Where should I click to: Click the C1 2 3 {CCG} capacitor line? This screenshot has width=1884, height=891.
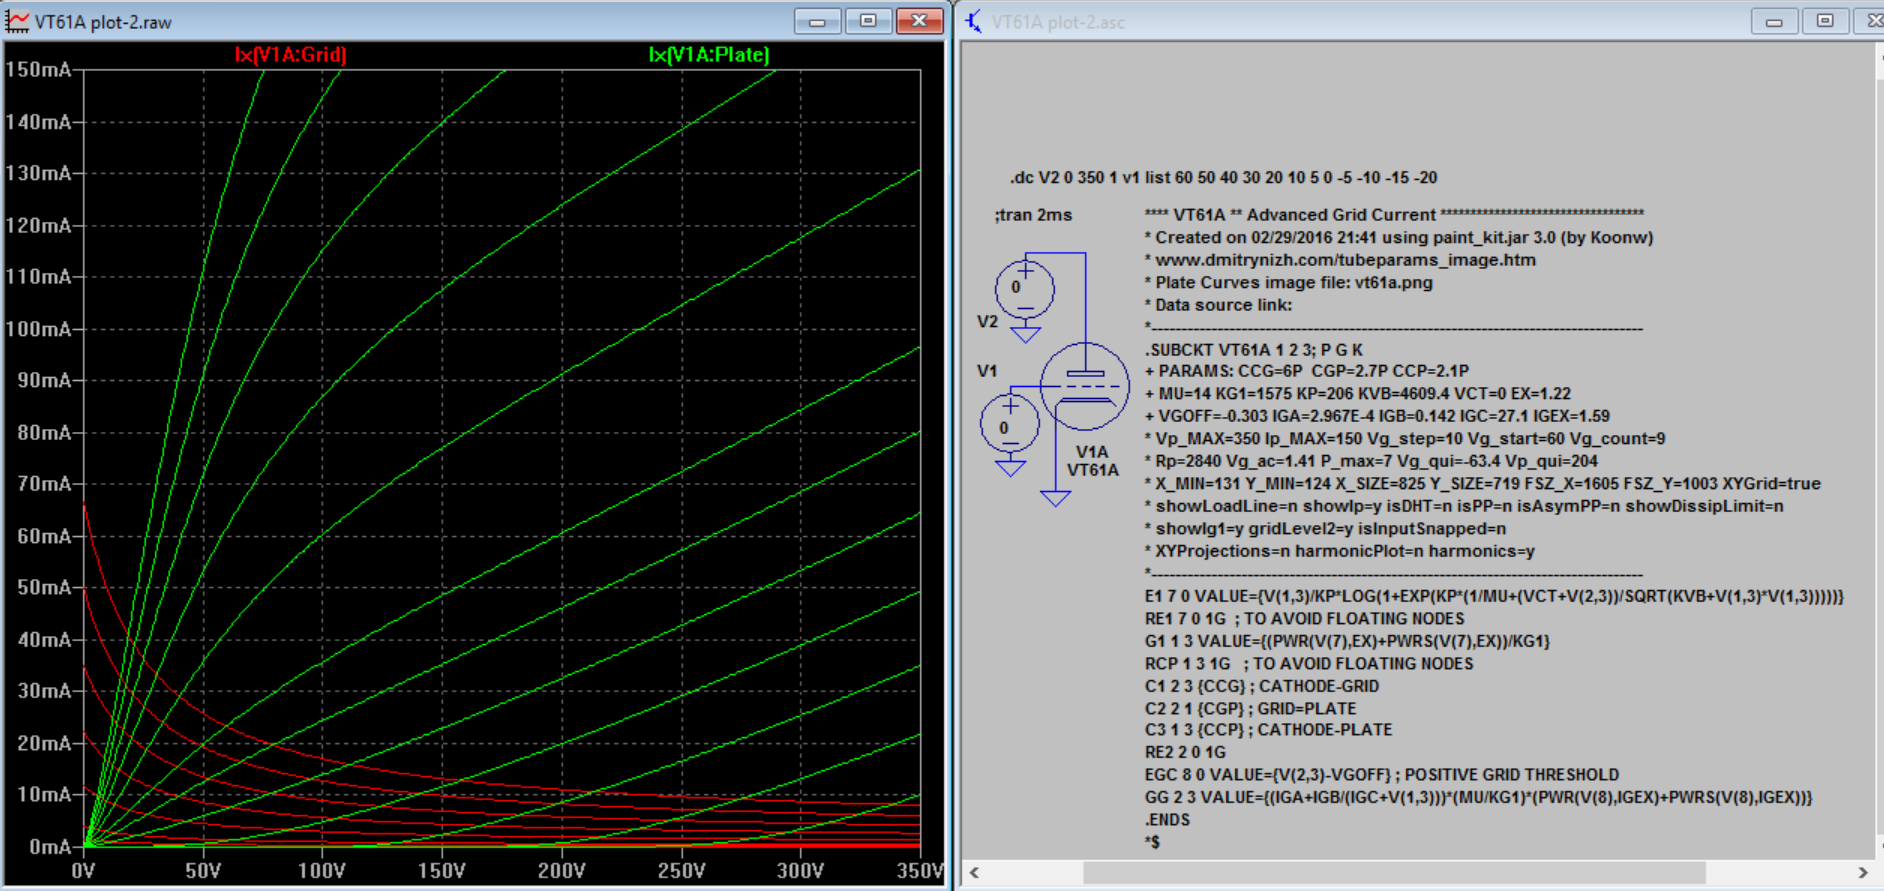coord(1262,686)
